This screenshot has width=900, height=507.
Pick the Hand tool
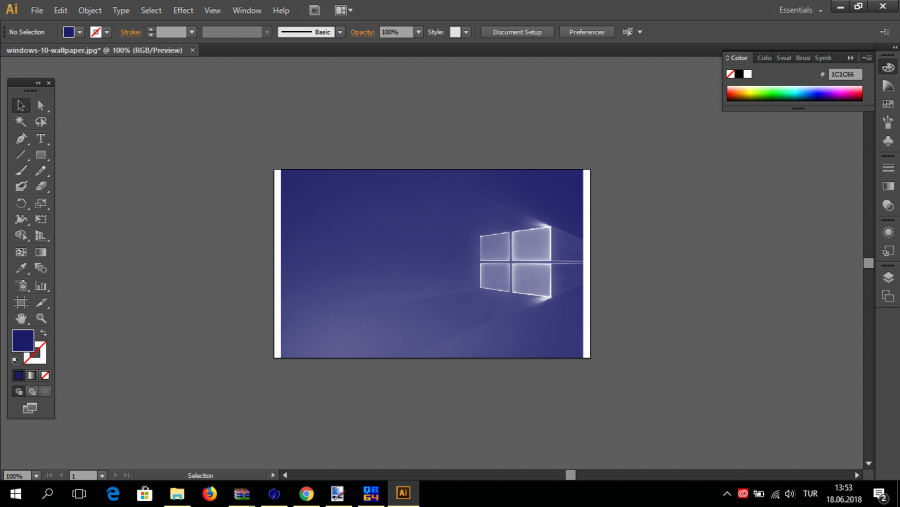[21, 318]
